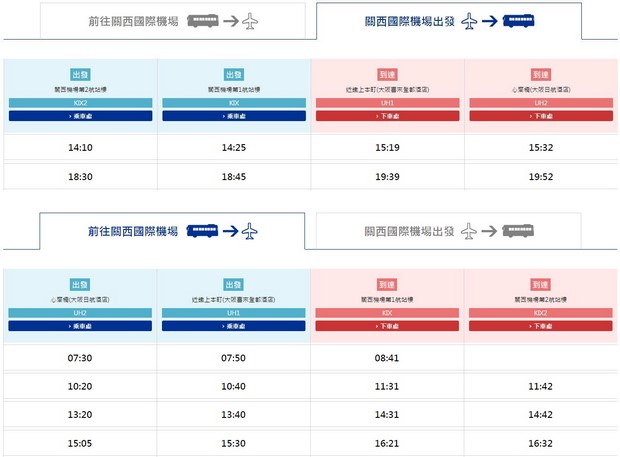Click blue bus icon in lower left tab

pyautogui.click(x=202, y=230)
